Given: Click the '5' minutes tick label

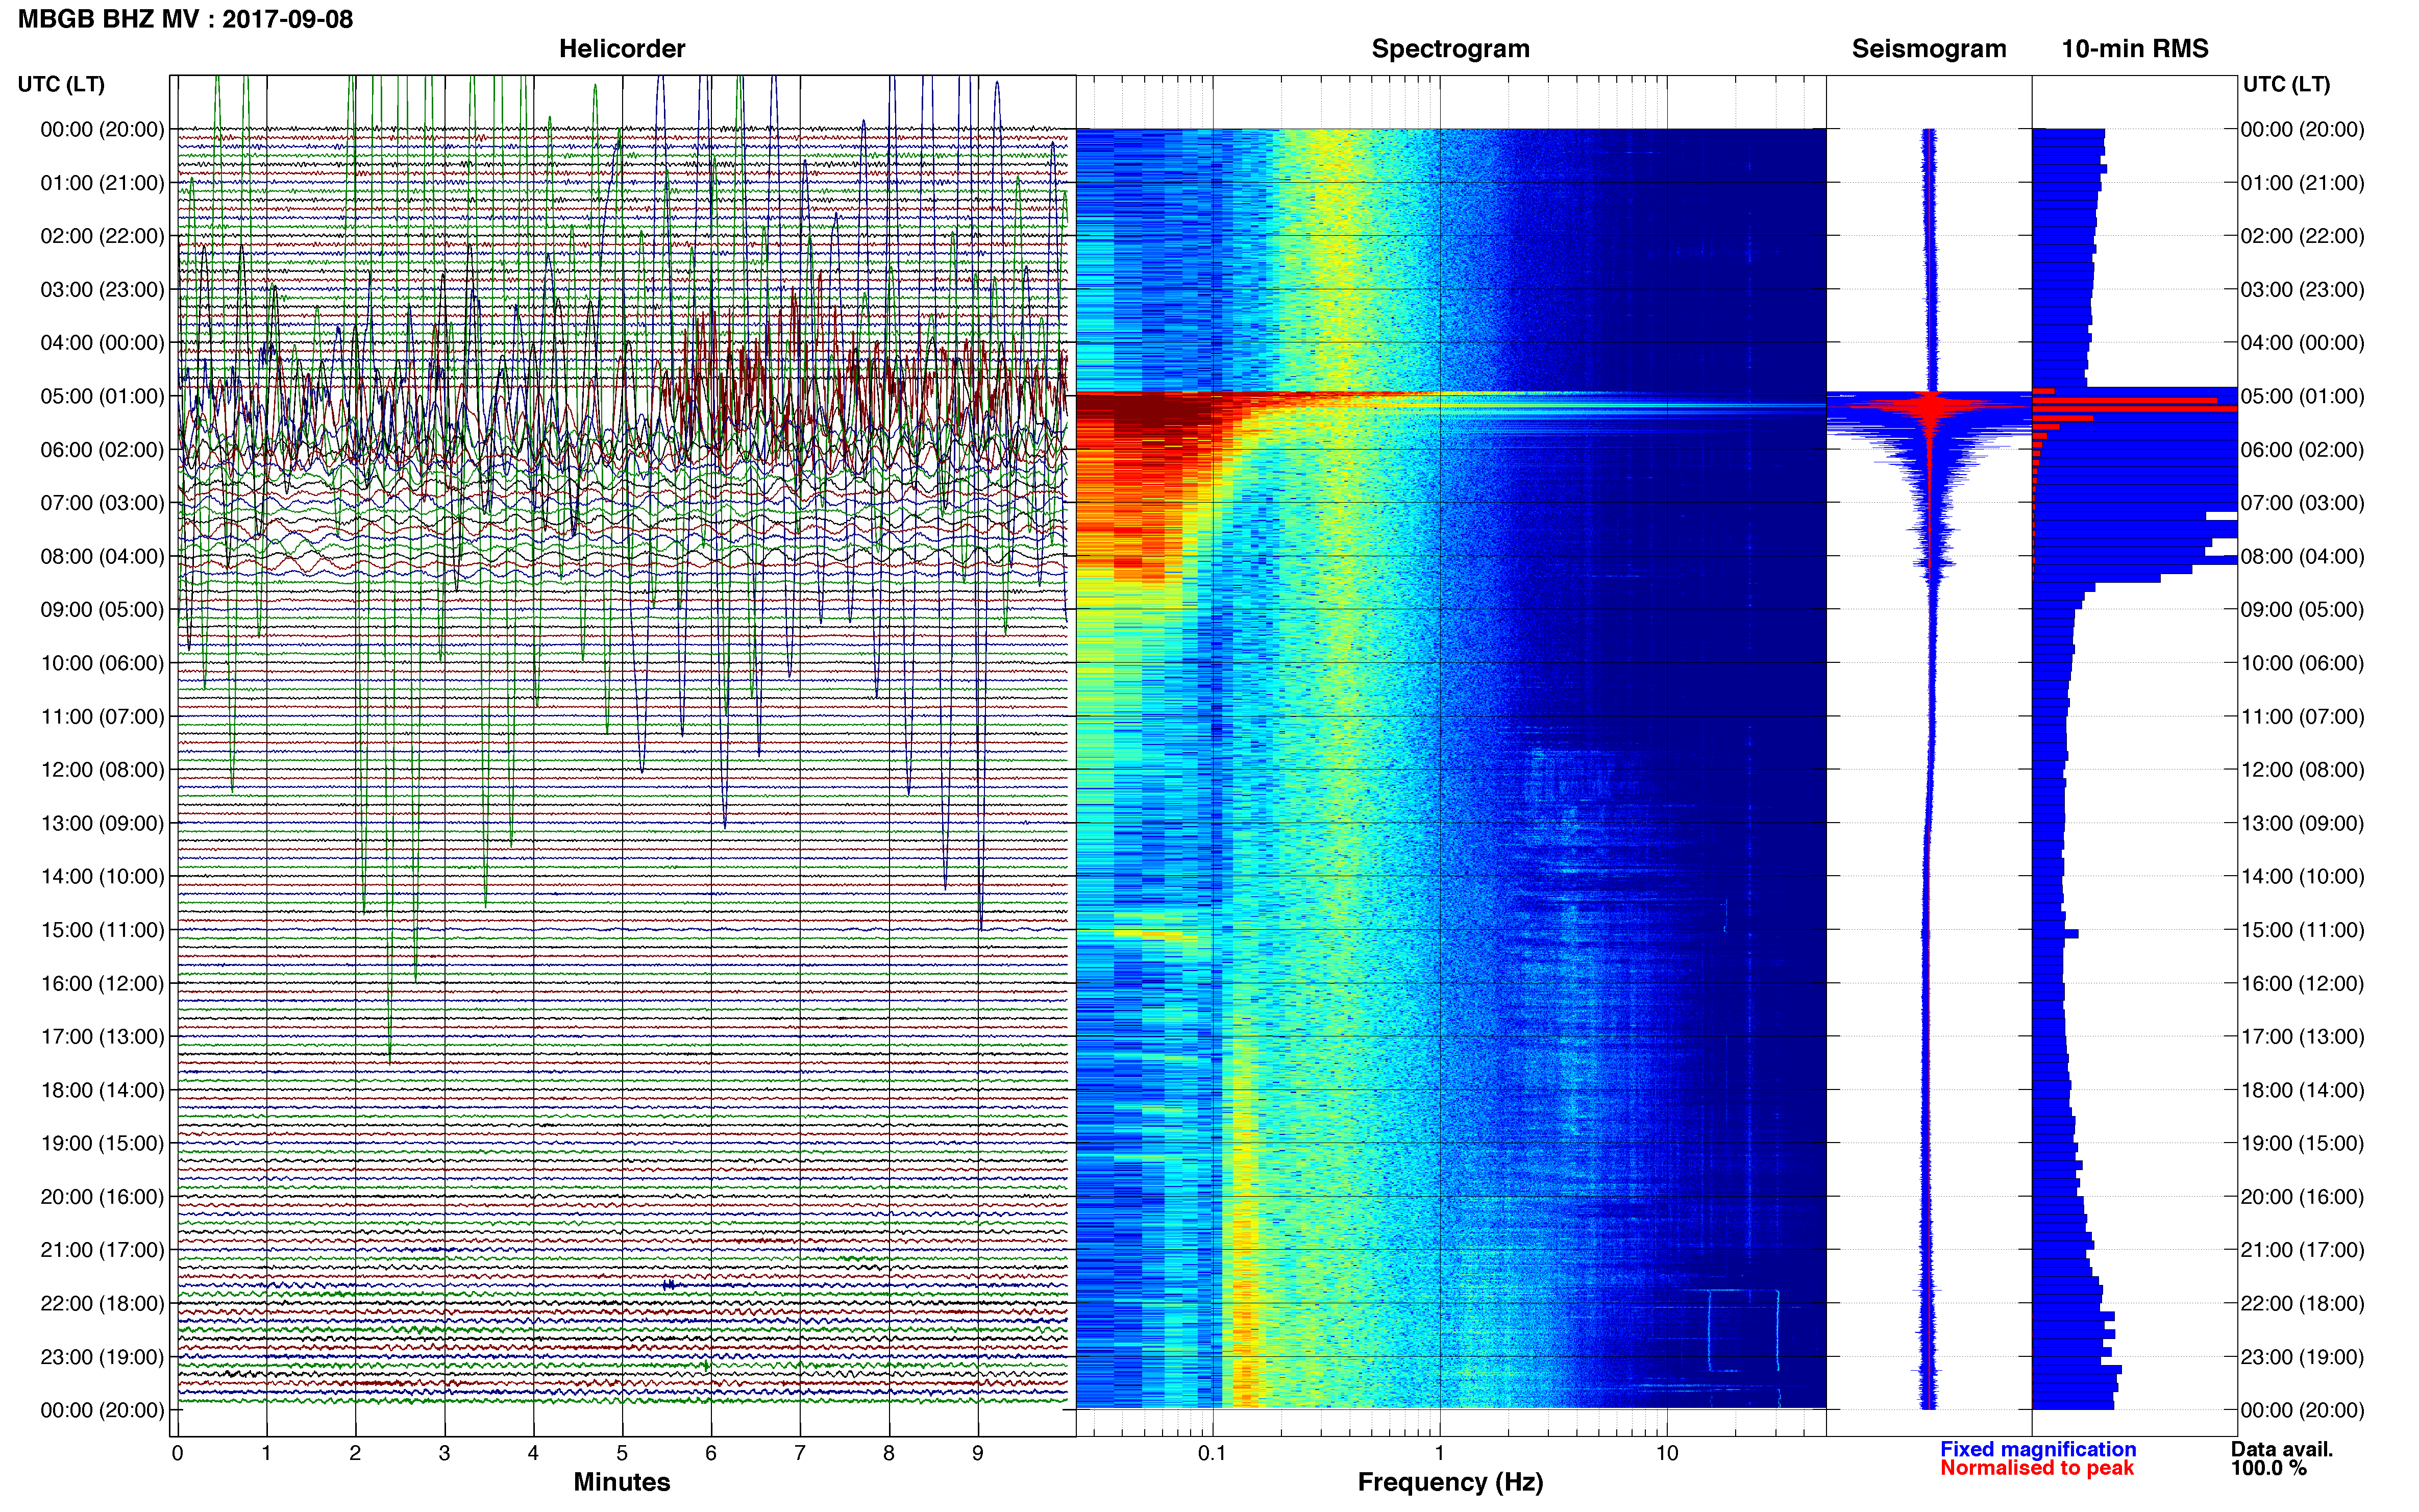Looking at the screenshot, I should tap(622, 1453).
